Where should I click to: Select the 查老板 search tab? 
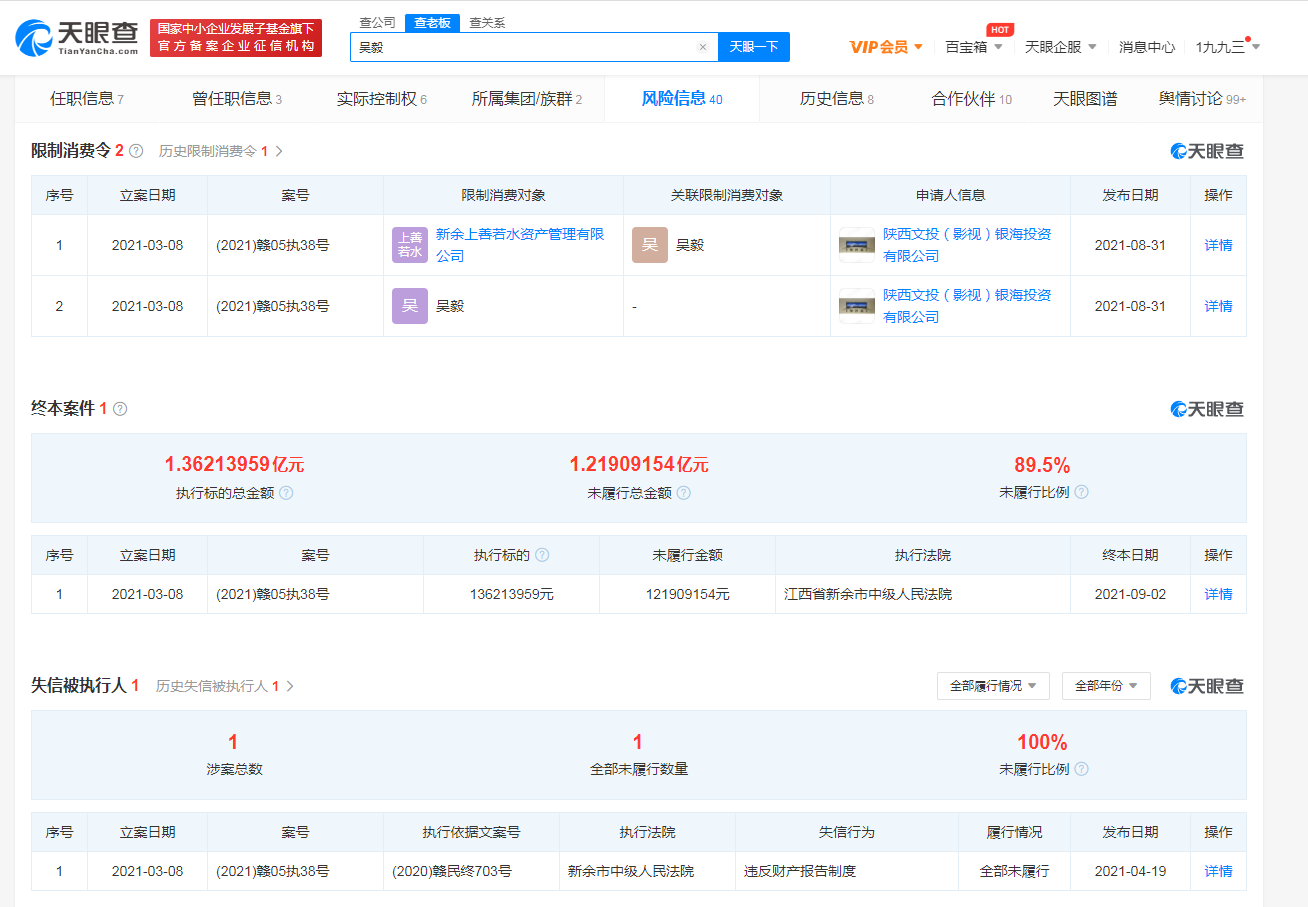tap(432, 22)
